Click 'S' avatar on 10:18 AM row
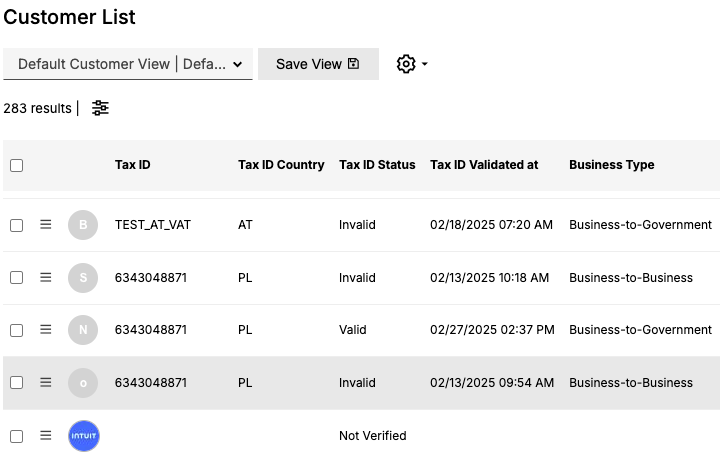The width and height of the screenshot is (720, 462). click(x=83, y=278)
